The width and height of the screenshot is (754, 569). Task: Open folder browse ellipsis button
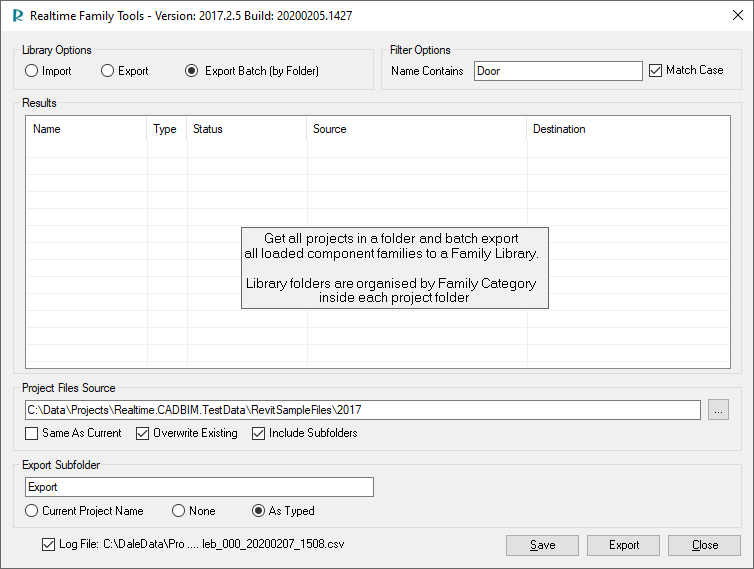coord(718,410)
